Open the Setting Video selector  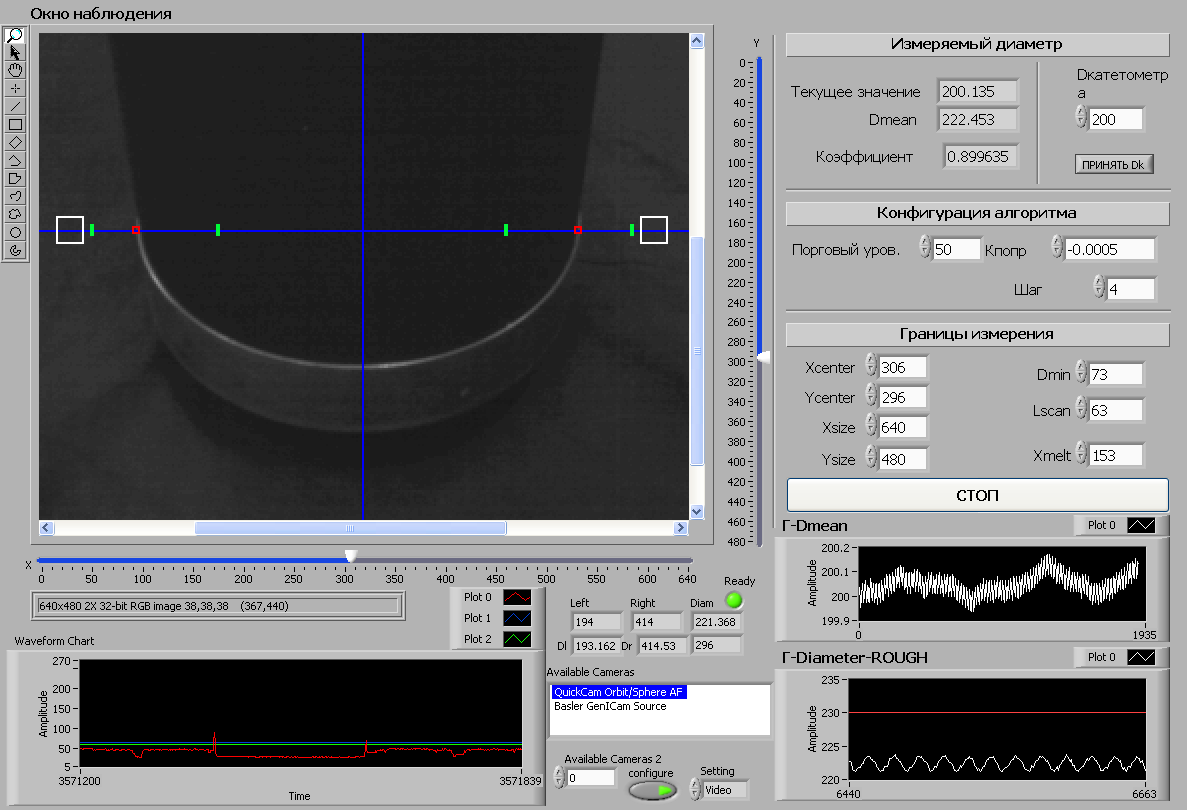(x=724, y=790)
